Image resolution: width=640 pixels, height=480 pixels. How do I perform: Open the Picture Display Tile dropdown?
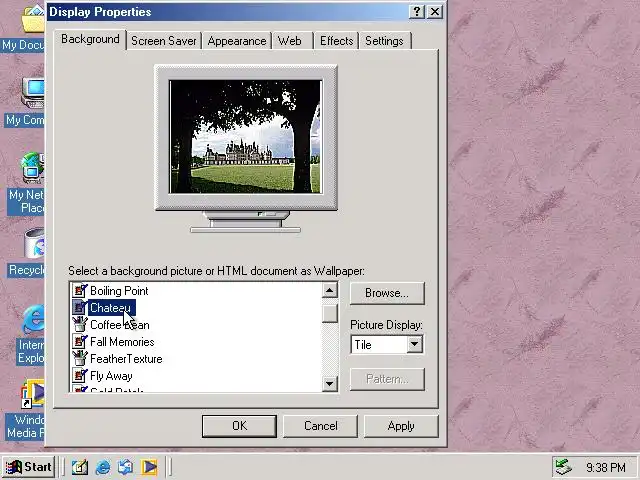(x=415, y=344)
